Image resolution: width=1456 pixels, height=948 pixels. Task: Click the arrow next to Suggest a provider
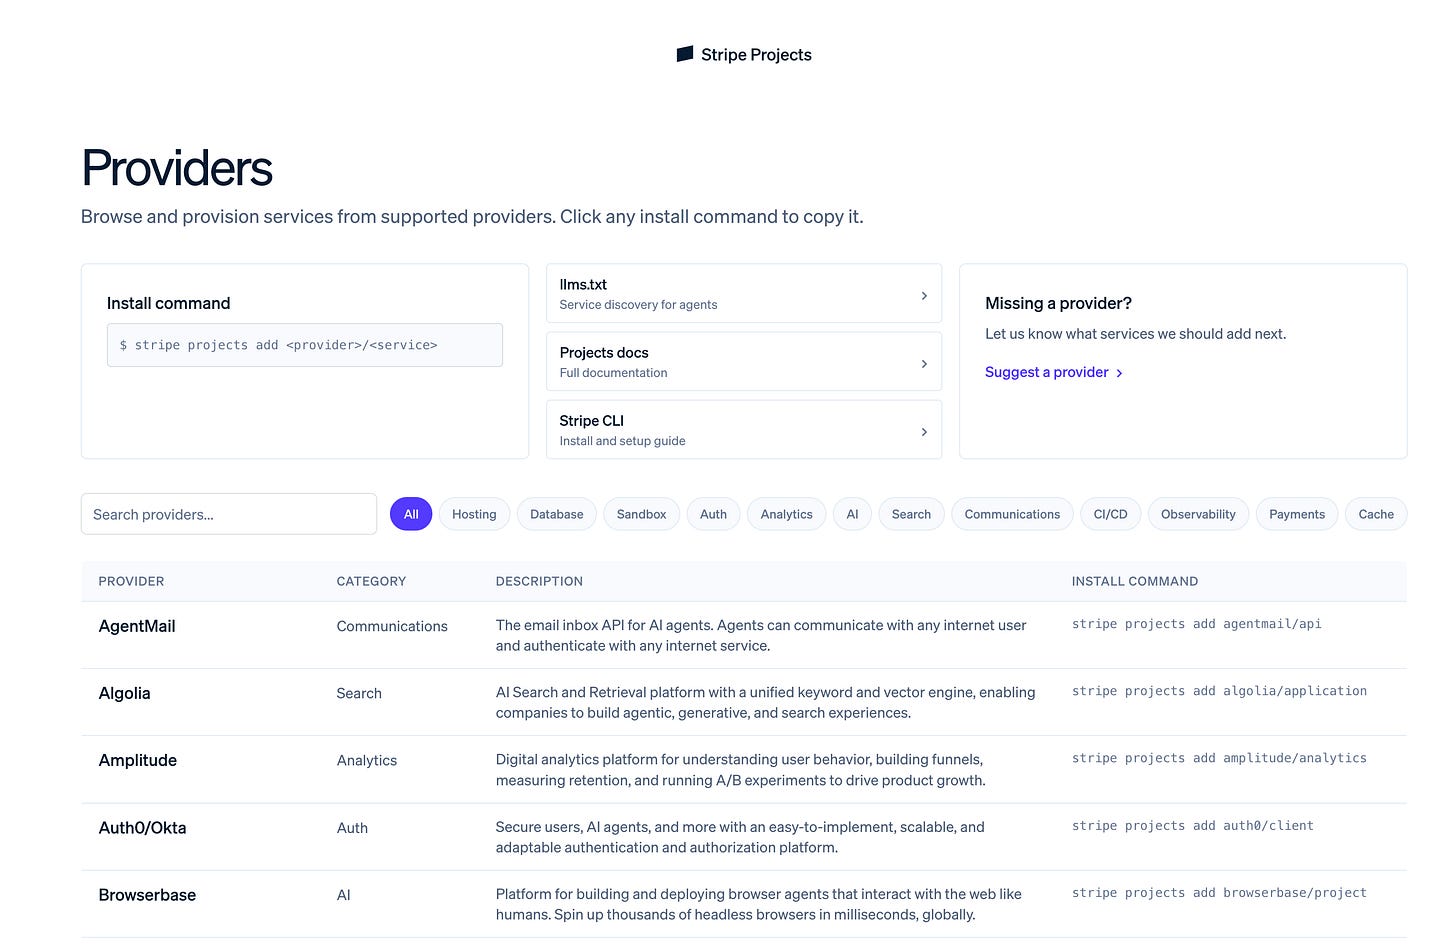click(1119, 373)
